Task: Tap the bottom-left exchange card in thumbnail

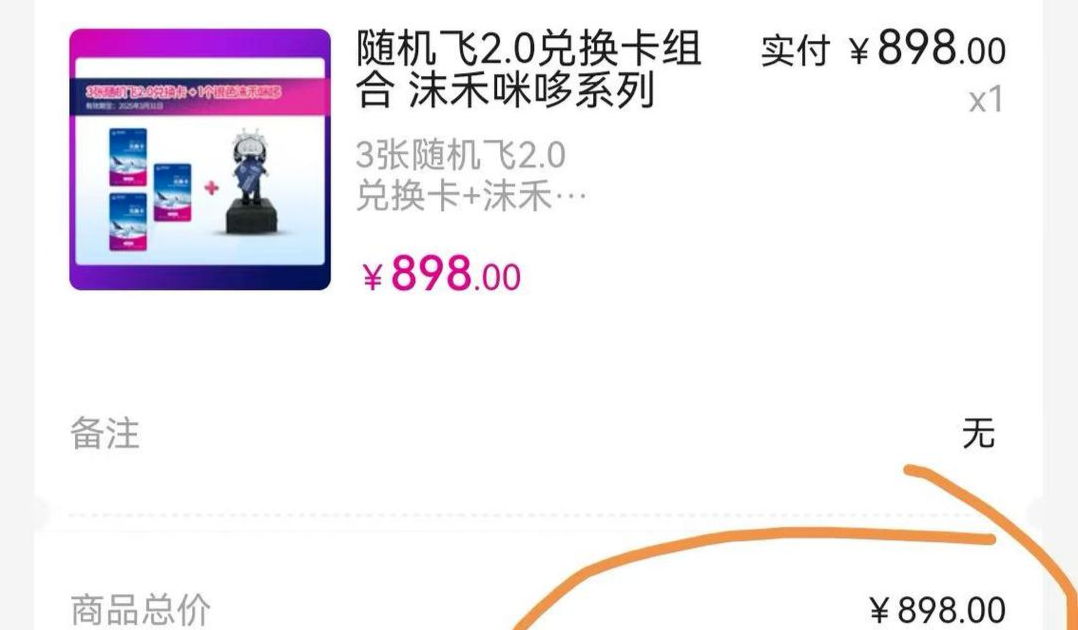Action: tap(128, 221)
